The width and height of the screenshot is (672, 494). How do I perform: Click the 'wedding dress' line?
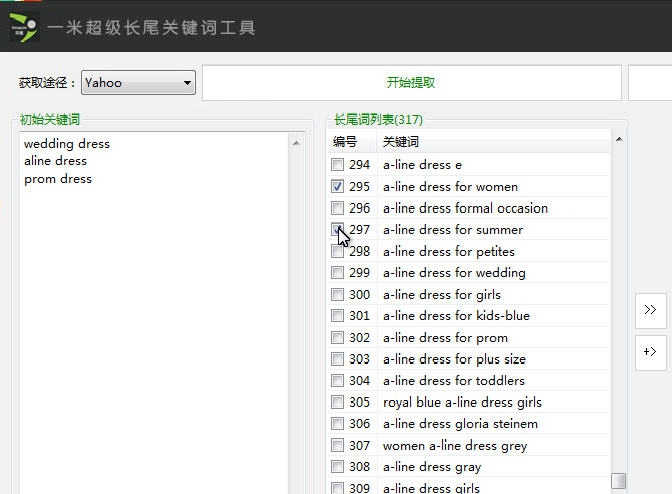click(x=67, y=144)
